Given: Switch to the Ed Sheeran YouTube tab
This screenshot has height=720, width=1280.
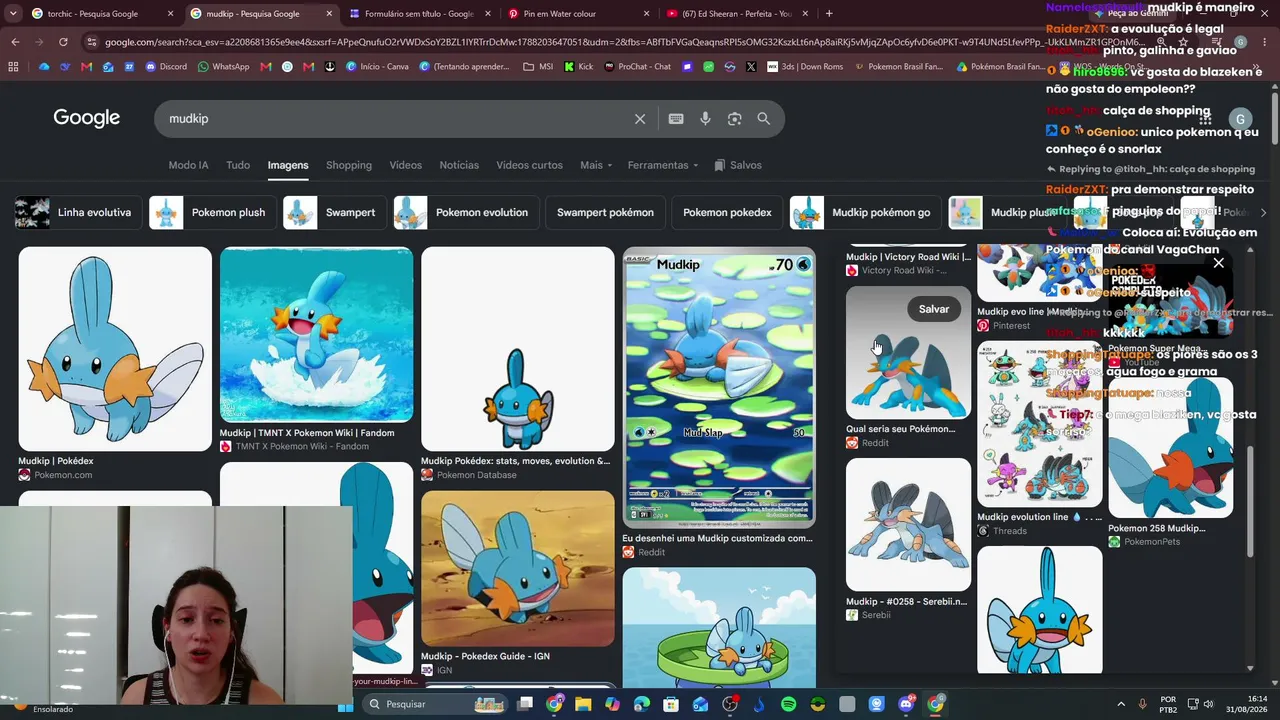Looking at the screenshot, I should tap(737, 14).
